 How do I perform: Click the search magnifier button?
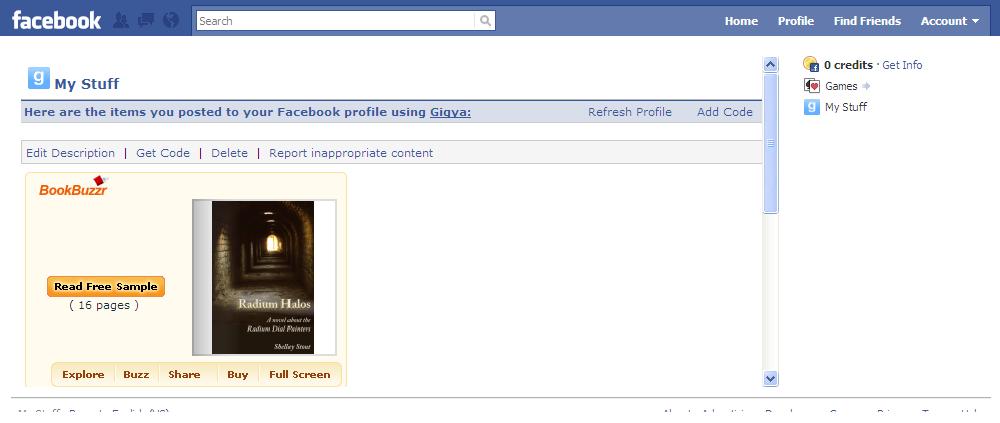[x=485, y=21]
